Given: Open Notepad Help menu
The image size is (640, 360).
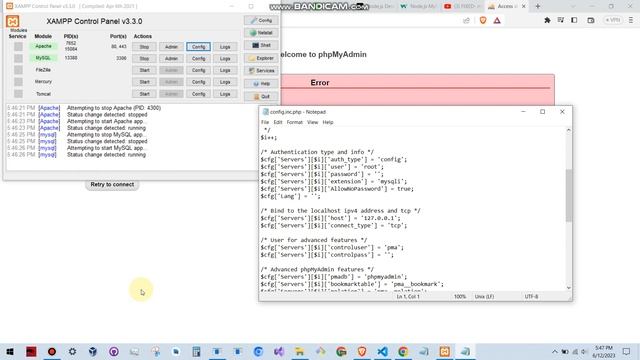Looking at the screenshot, I should (x=328, y=122).
